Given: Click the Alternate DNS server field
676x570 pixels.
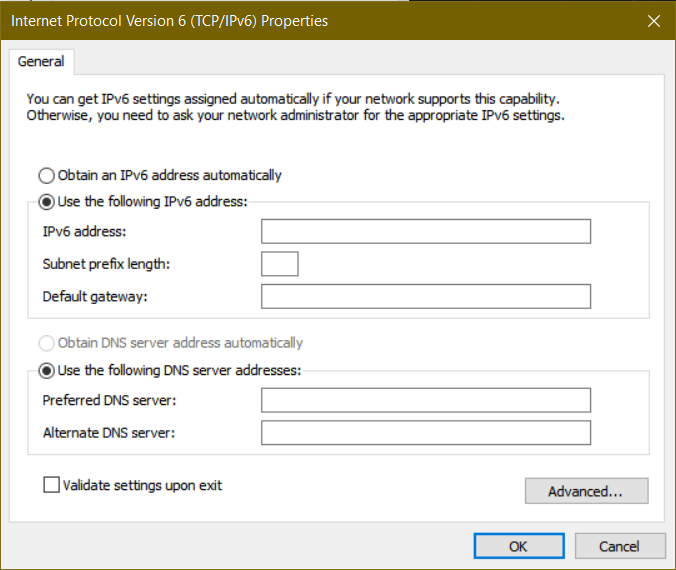Looking at the screenshot, I should 426,433.
